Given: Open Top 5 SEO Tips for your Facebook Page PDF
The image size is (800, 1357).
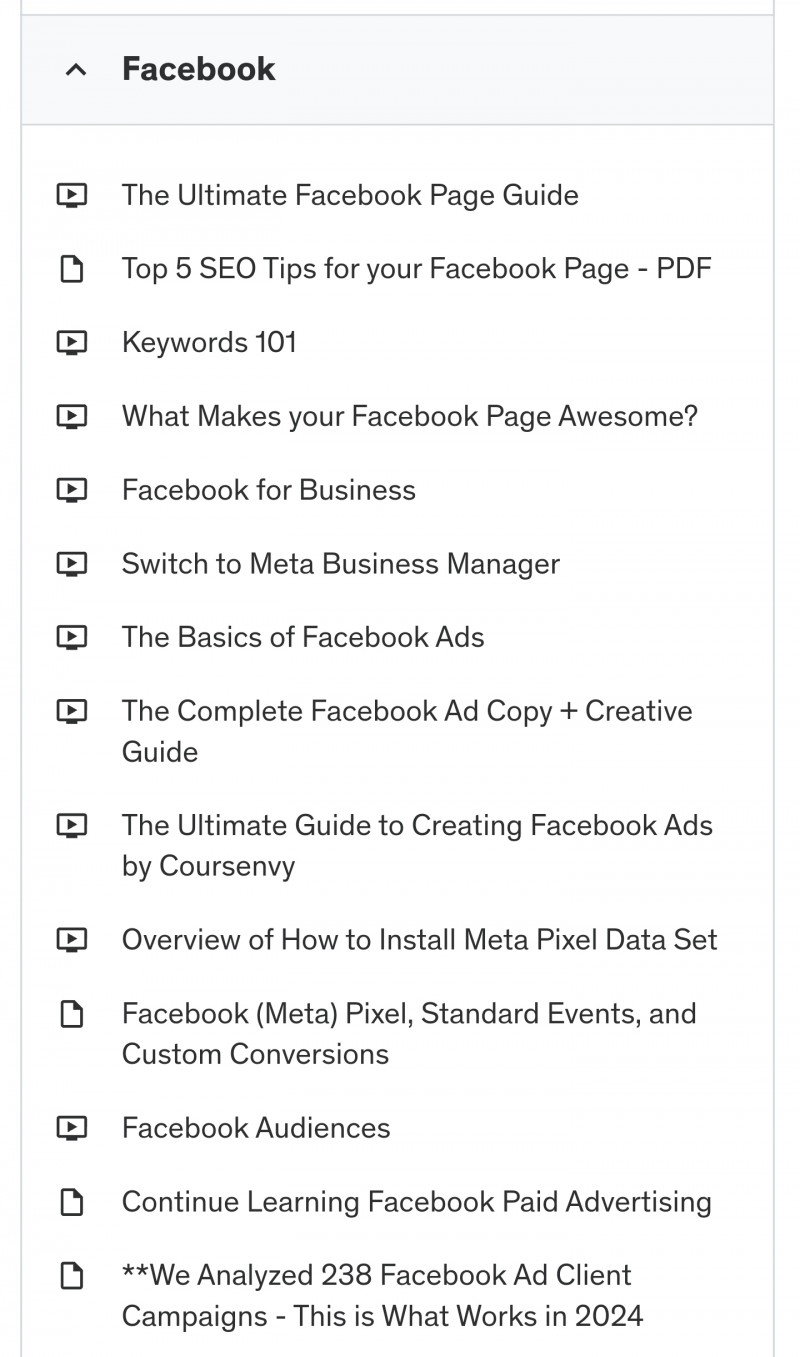Looking at the screenshot, I should [x=417, y=269].
